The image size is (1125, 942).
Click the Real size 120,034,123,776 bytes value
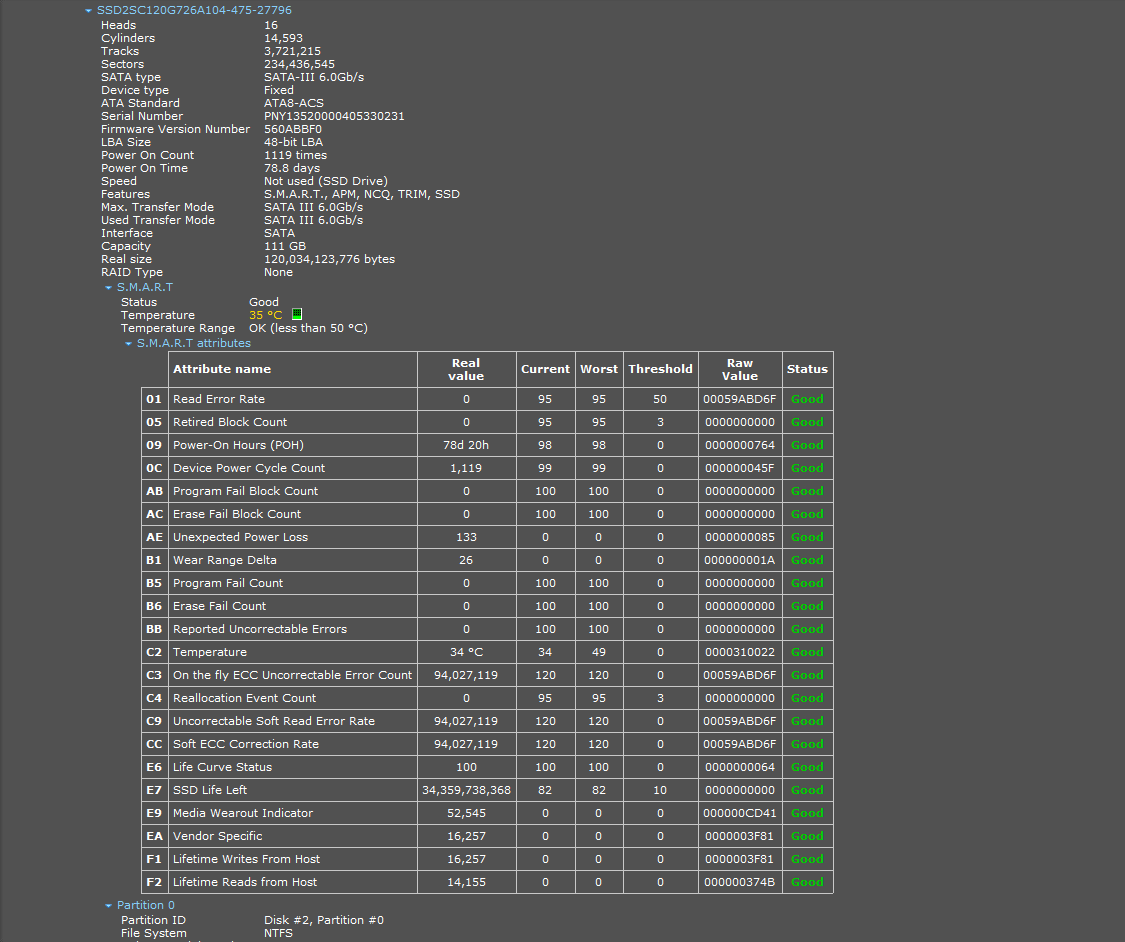(x=329, y=258)
